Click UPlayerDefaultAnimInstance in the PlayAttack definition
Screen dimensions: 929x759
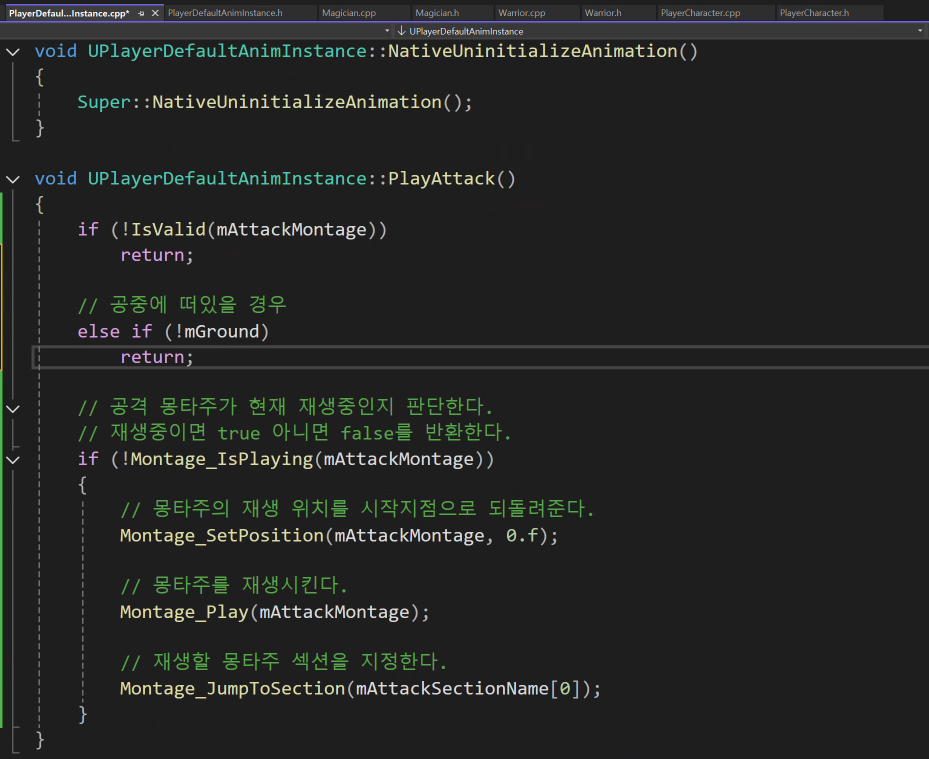coord(228,179)
